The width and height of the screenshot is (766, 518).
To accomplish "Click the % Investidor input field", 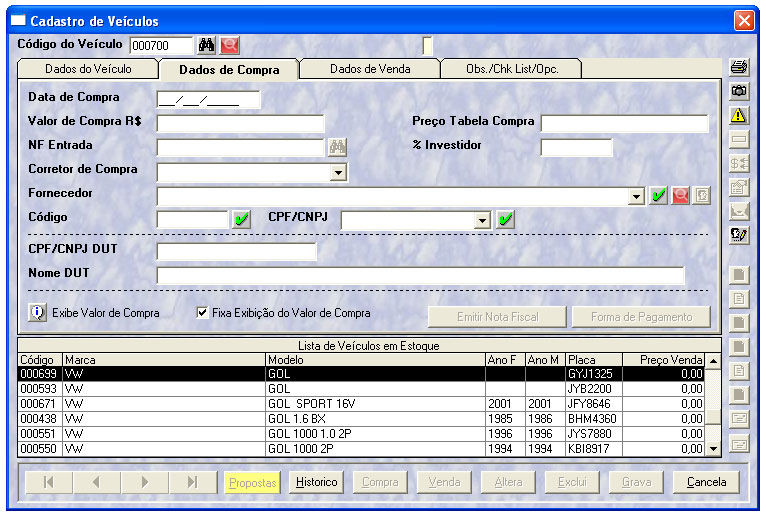I will (576, 148).
